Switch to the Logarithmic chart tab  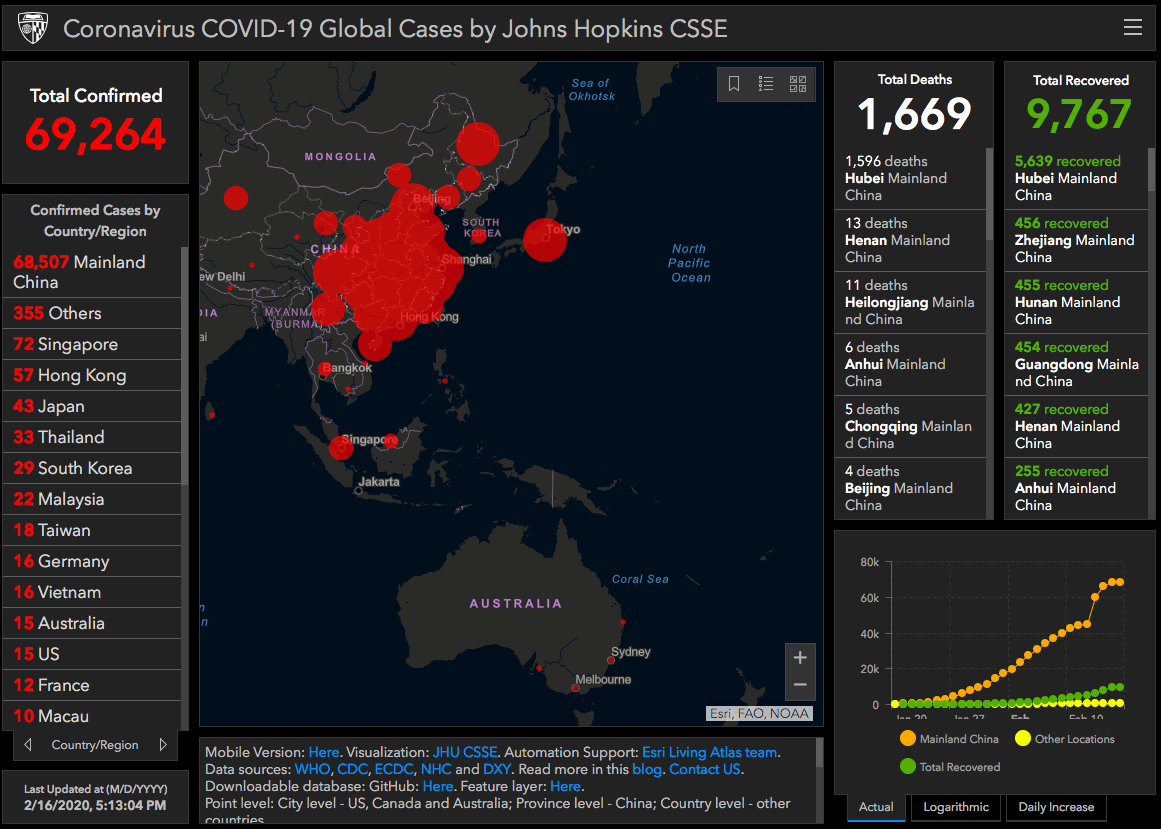pyautogui.click(x=955, y=807)
